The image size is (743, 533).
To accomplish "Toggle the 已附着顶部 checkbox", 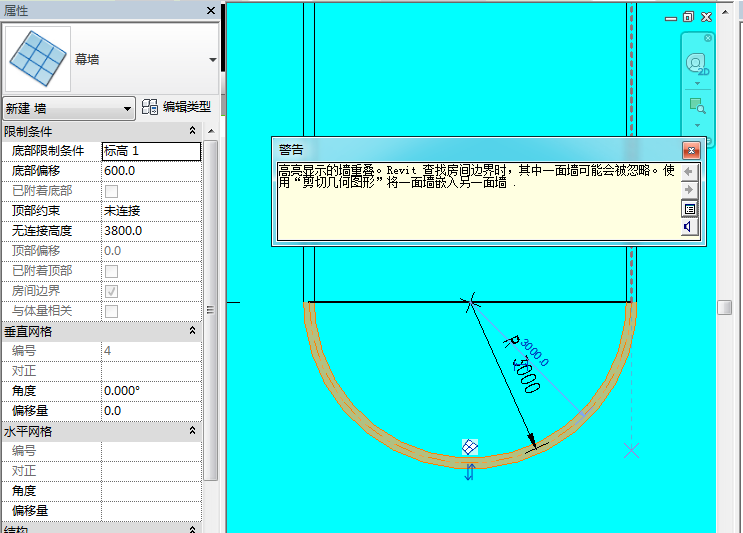I will [111, 271].
